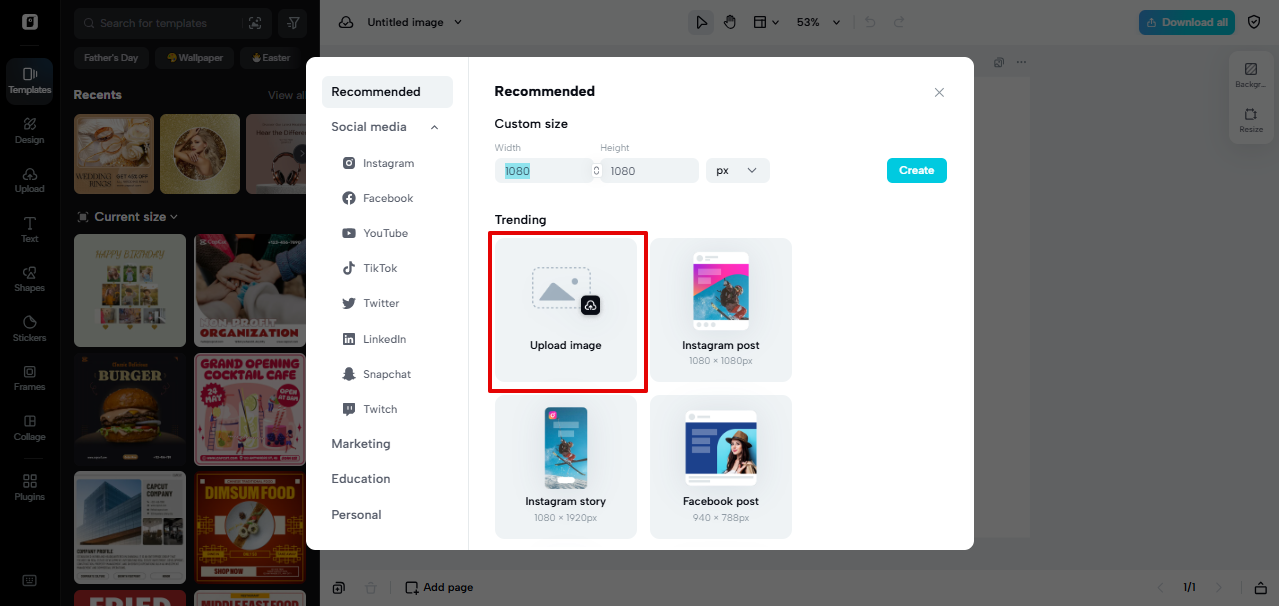Screen dimensions: 1279x606
Task: Open the Frames sidebar panel
Action: 30,377
